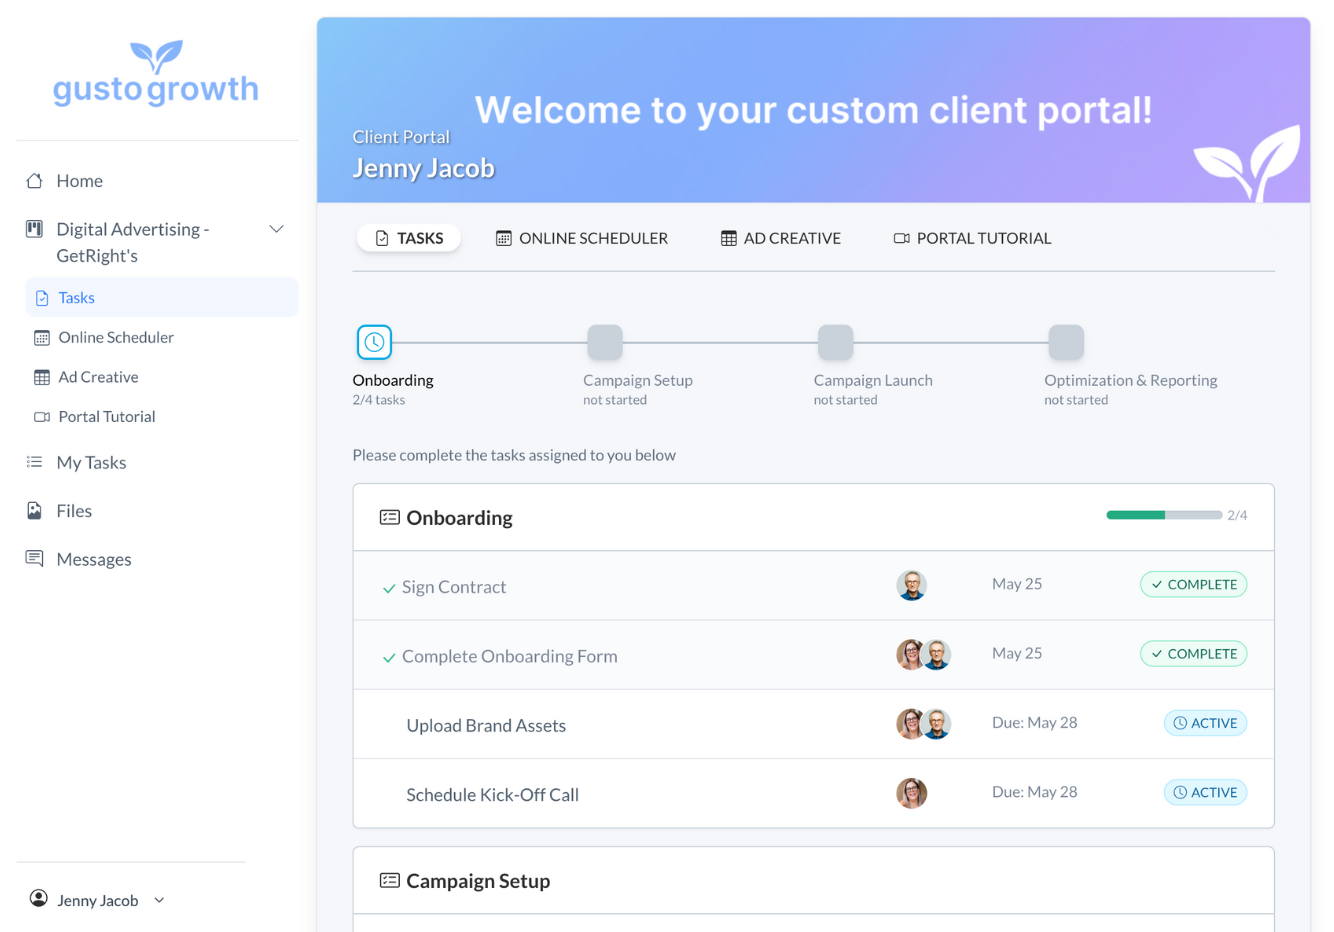This screenshot has width=1334, height=932.
Task: Click the checkmark beside Complete Onboarding Form
Action: pyautogui.click(x=389, y=658)
